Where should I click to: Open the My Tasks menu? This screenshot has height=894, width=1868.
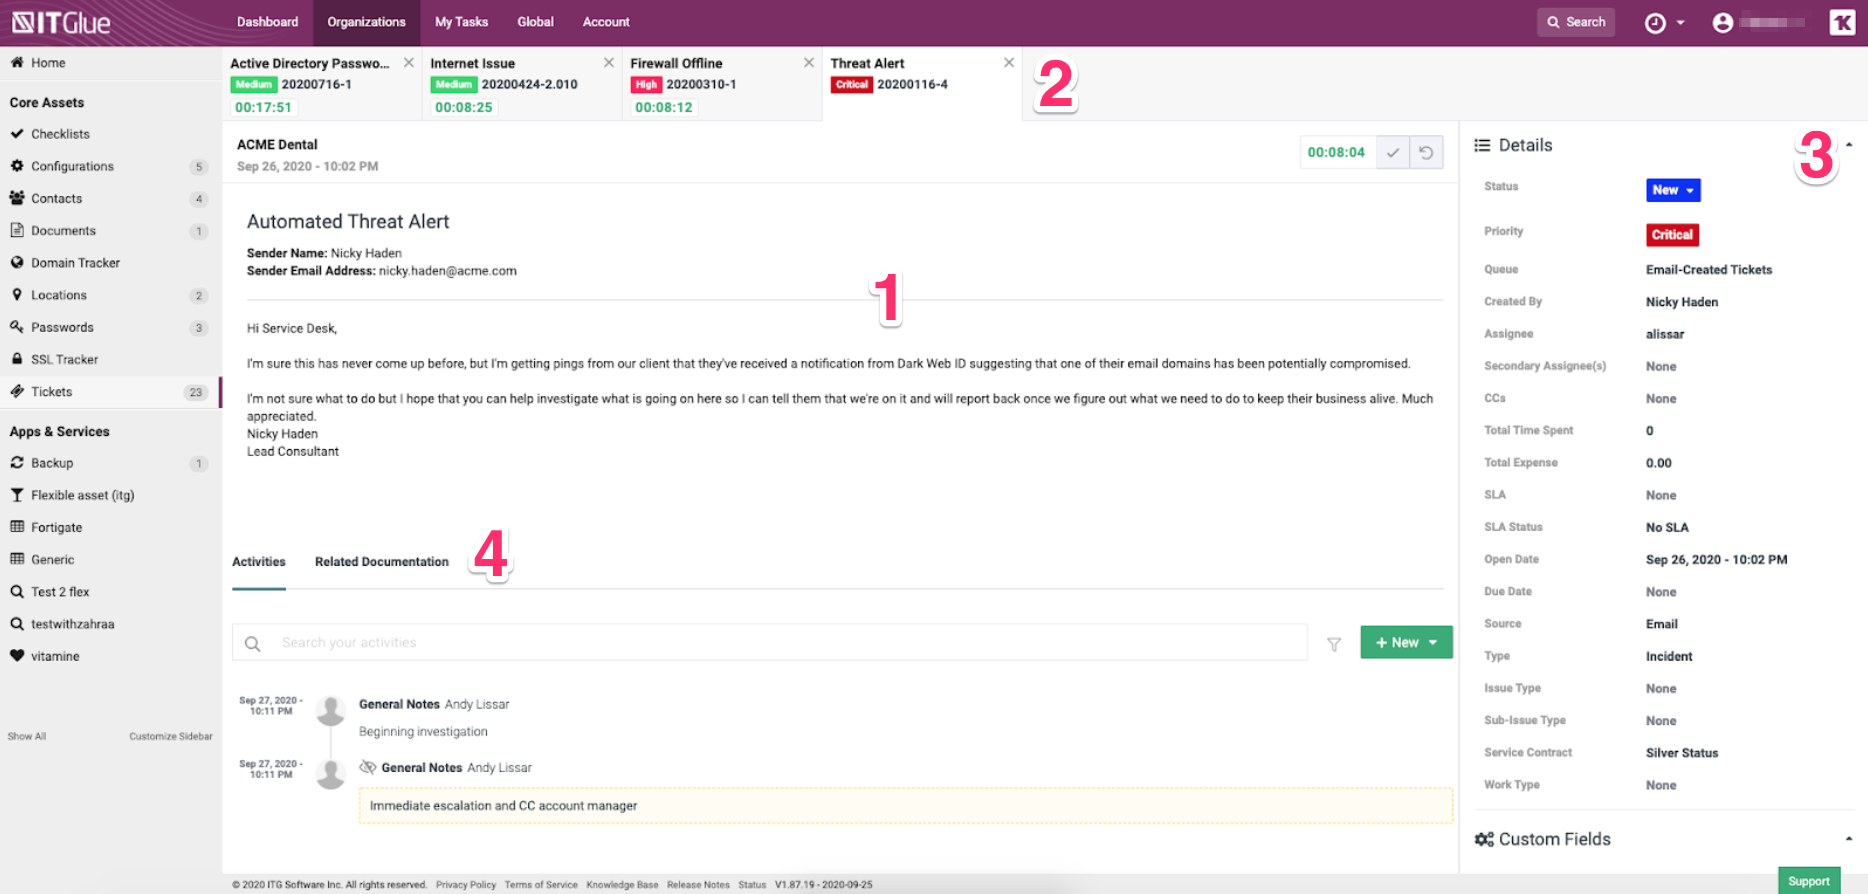coord(461,22)
